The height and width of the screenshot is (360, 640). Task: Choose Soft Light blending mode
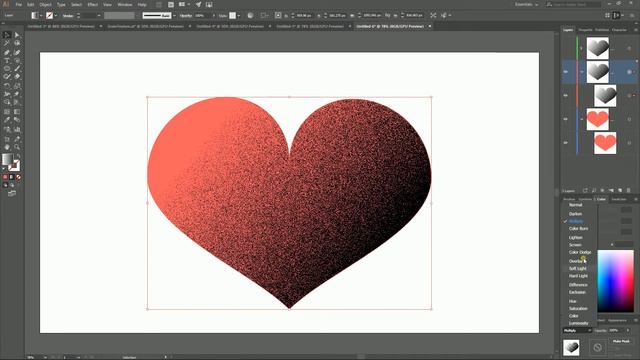tap(578, 269)
